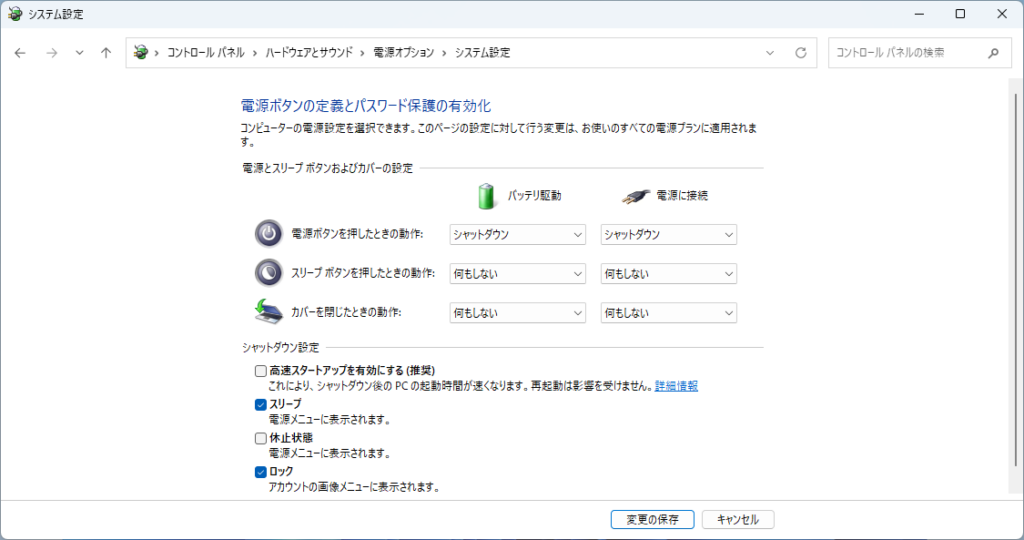Check the 休止状態 checkbox
Viewport: 1024px width, 540px height.
[x=261, y=438]
